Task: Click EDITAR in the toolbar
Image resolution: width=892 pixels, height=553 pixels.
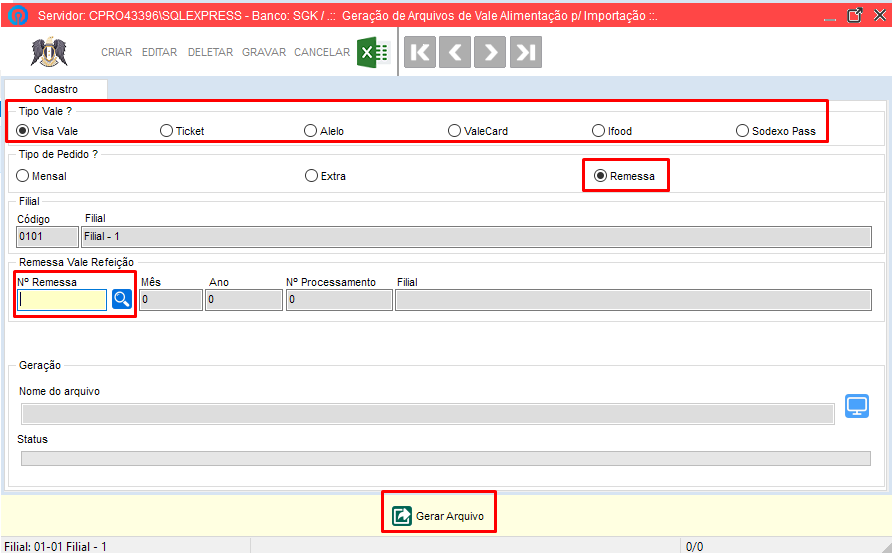Action: tap(159, 52)
